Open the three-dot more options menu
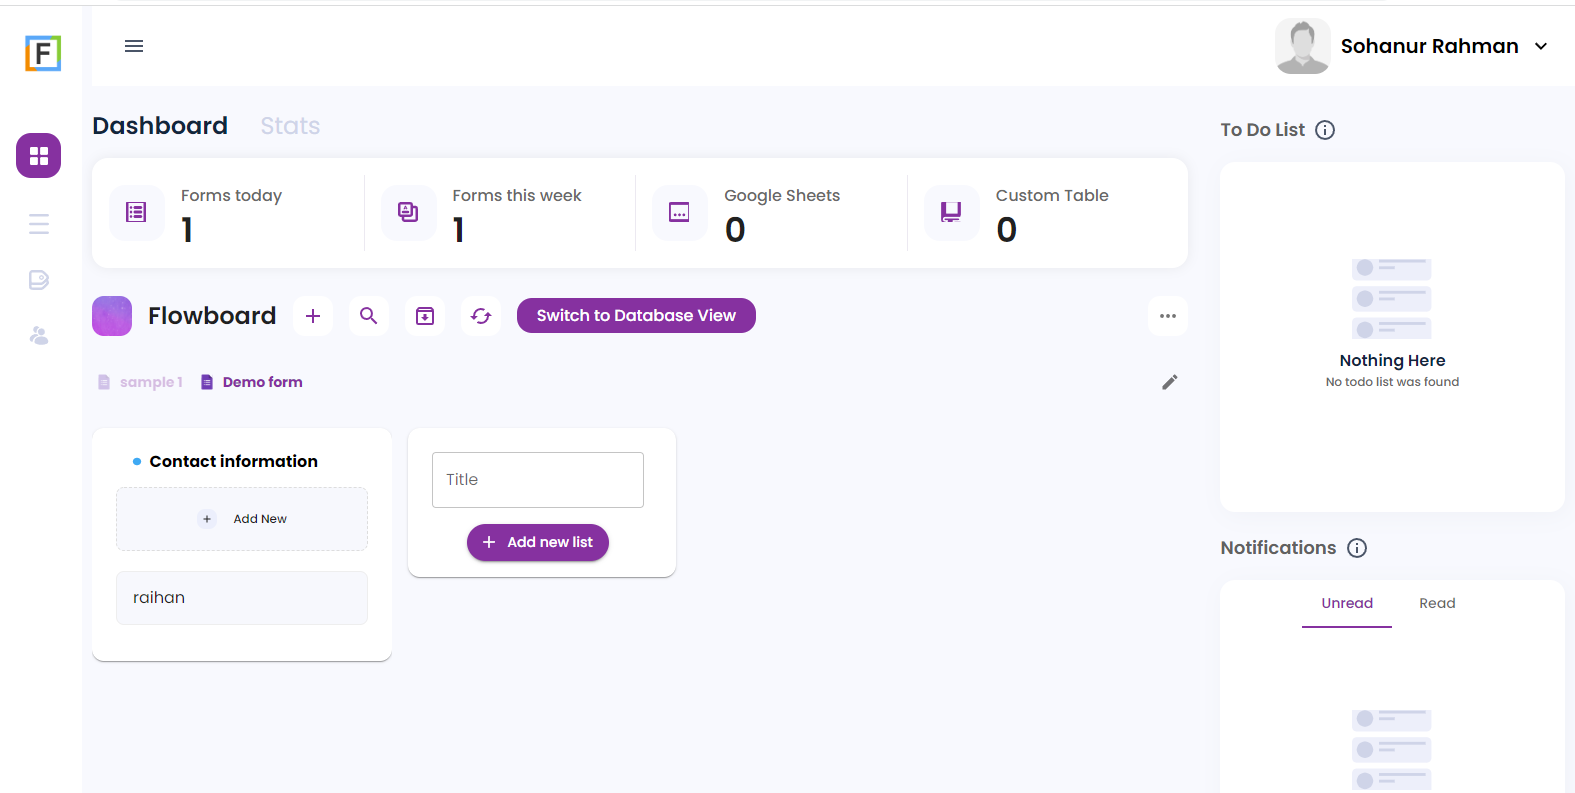1575x793 pixels. [1168, 316]
